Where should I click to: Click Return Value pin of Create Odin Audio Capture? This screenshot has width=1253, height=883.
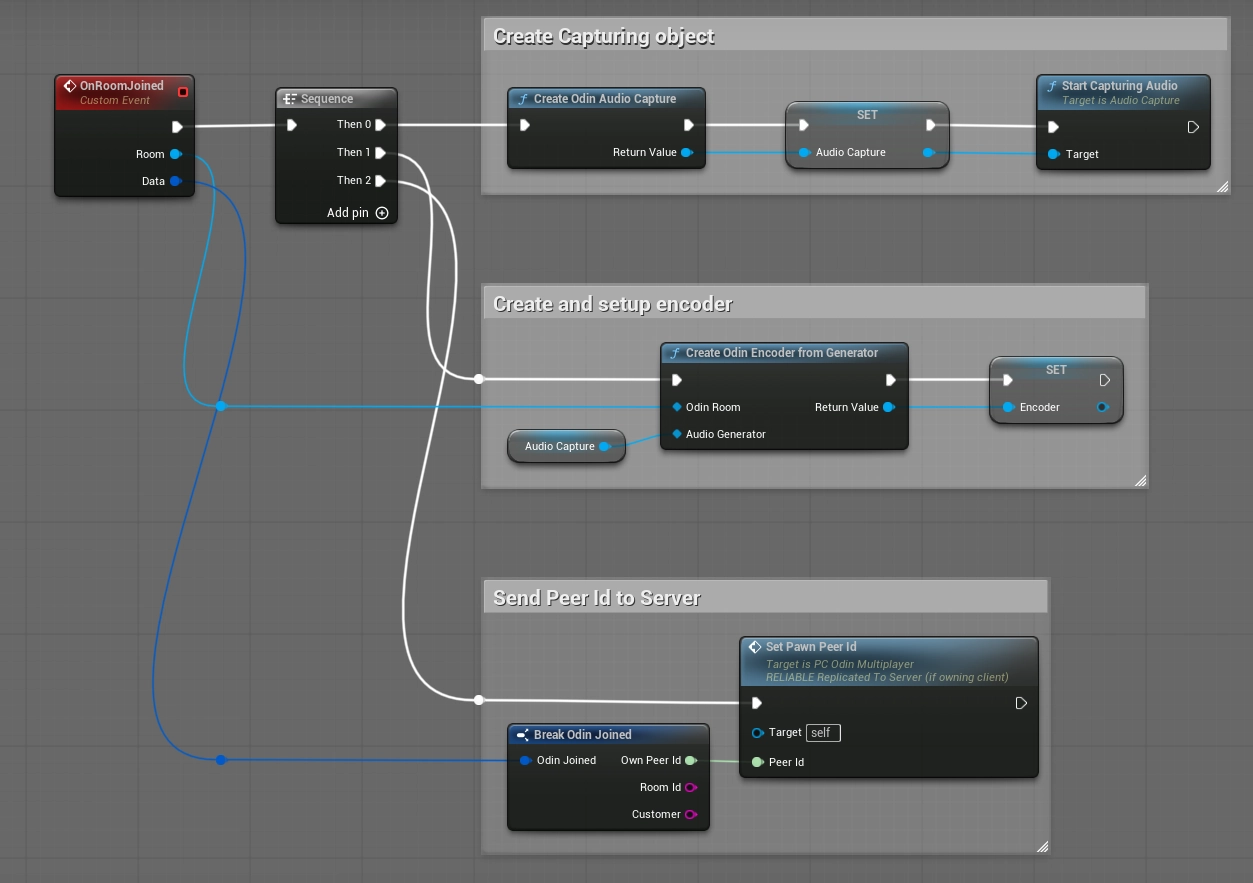[687, 153]
